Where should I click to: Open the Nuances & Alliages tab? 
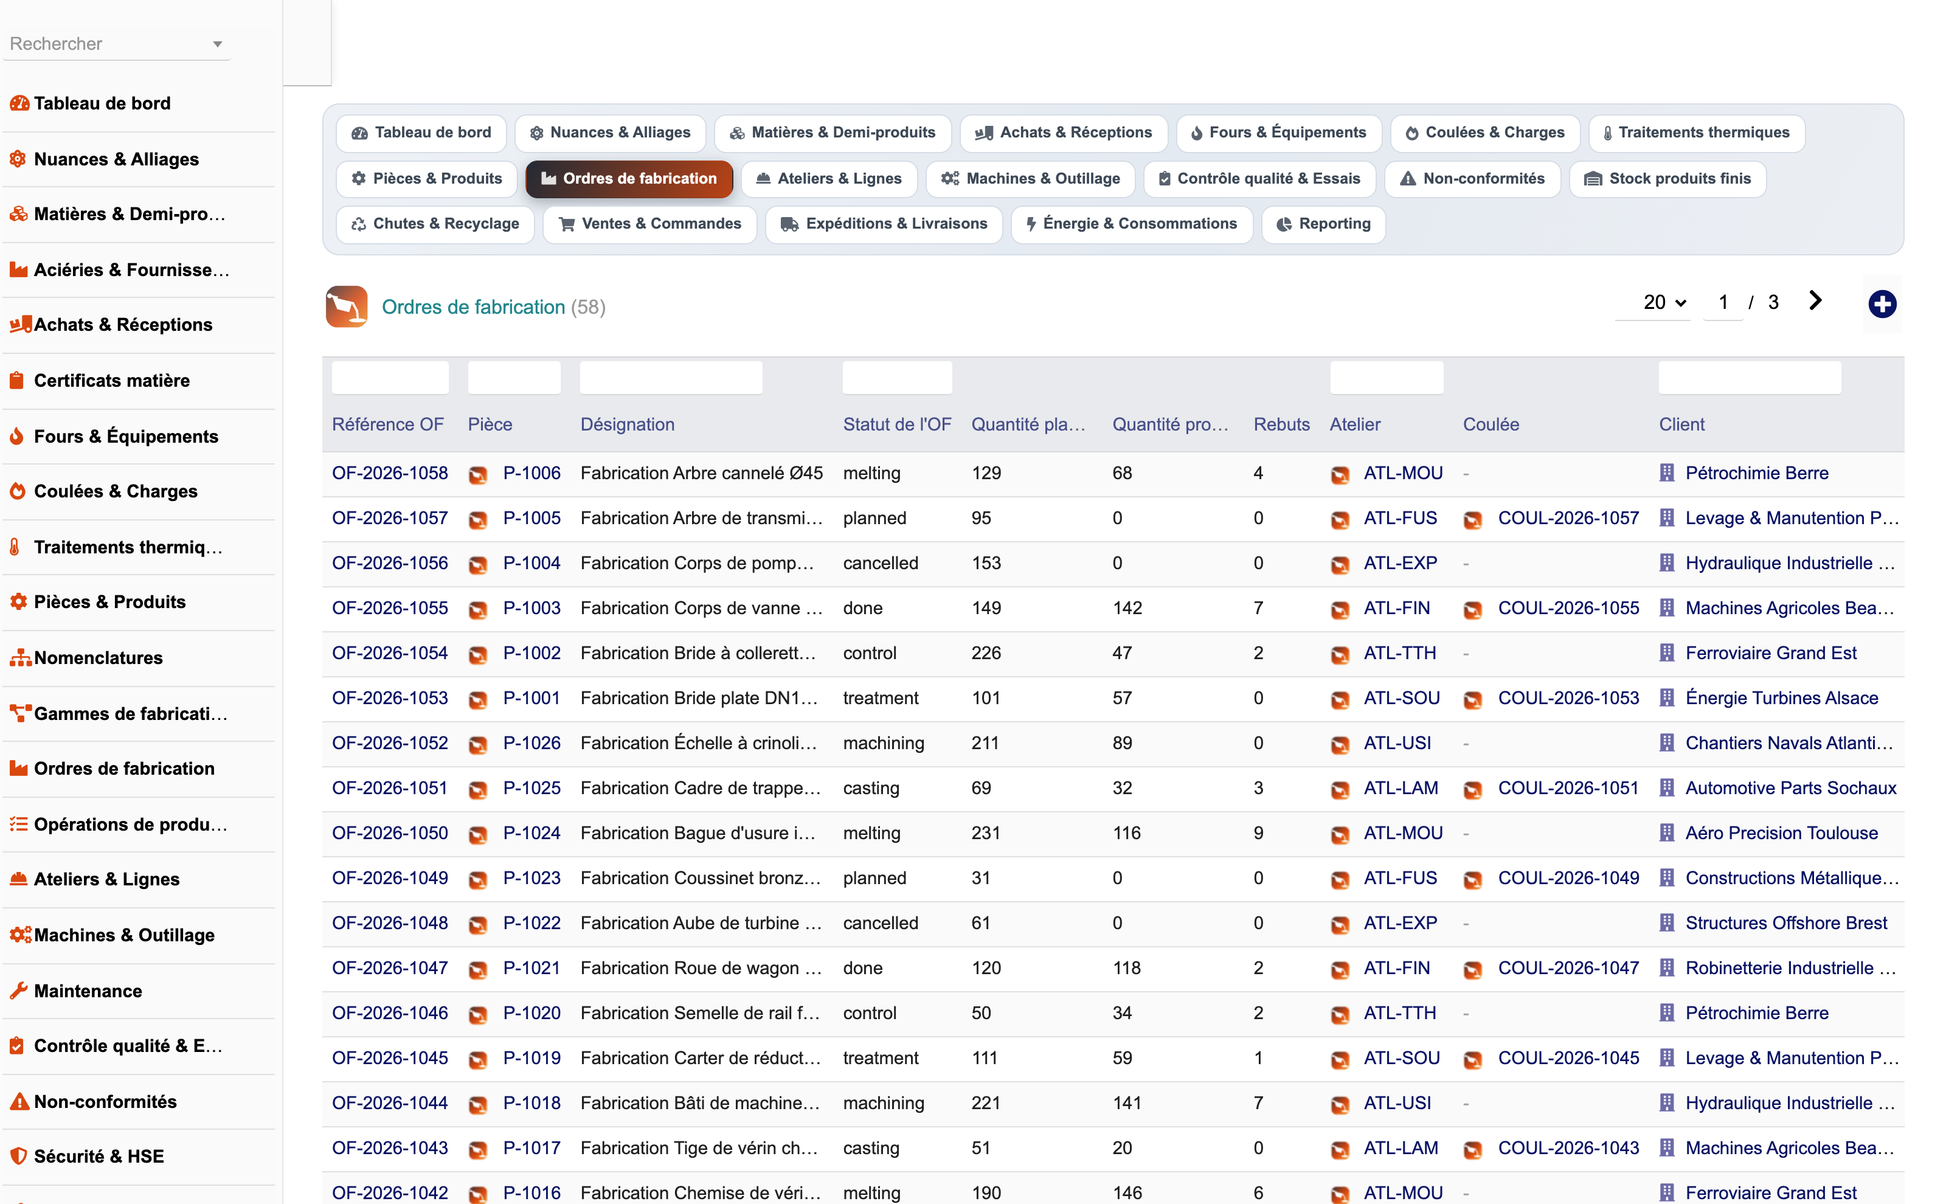(610, 133)
